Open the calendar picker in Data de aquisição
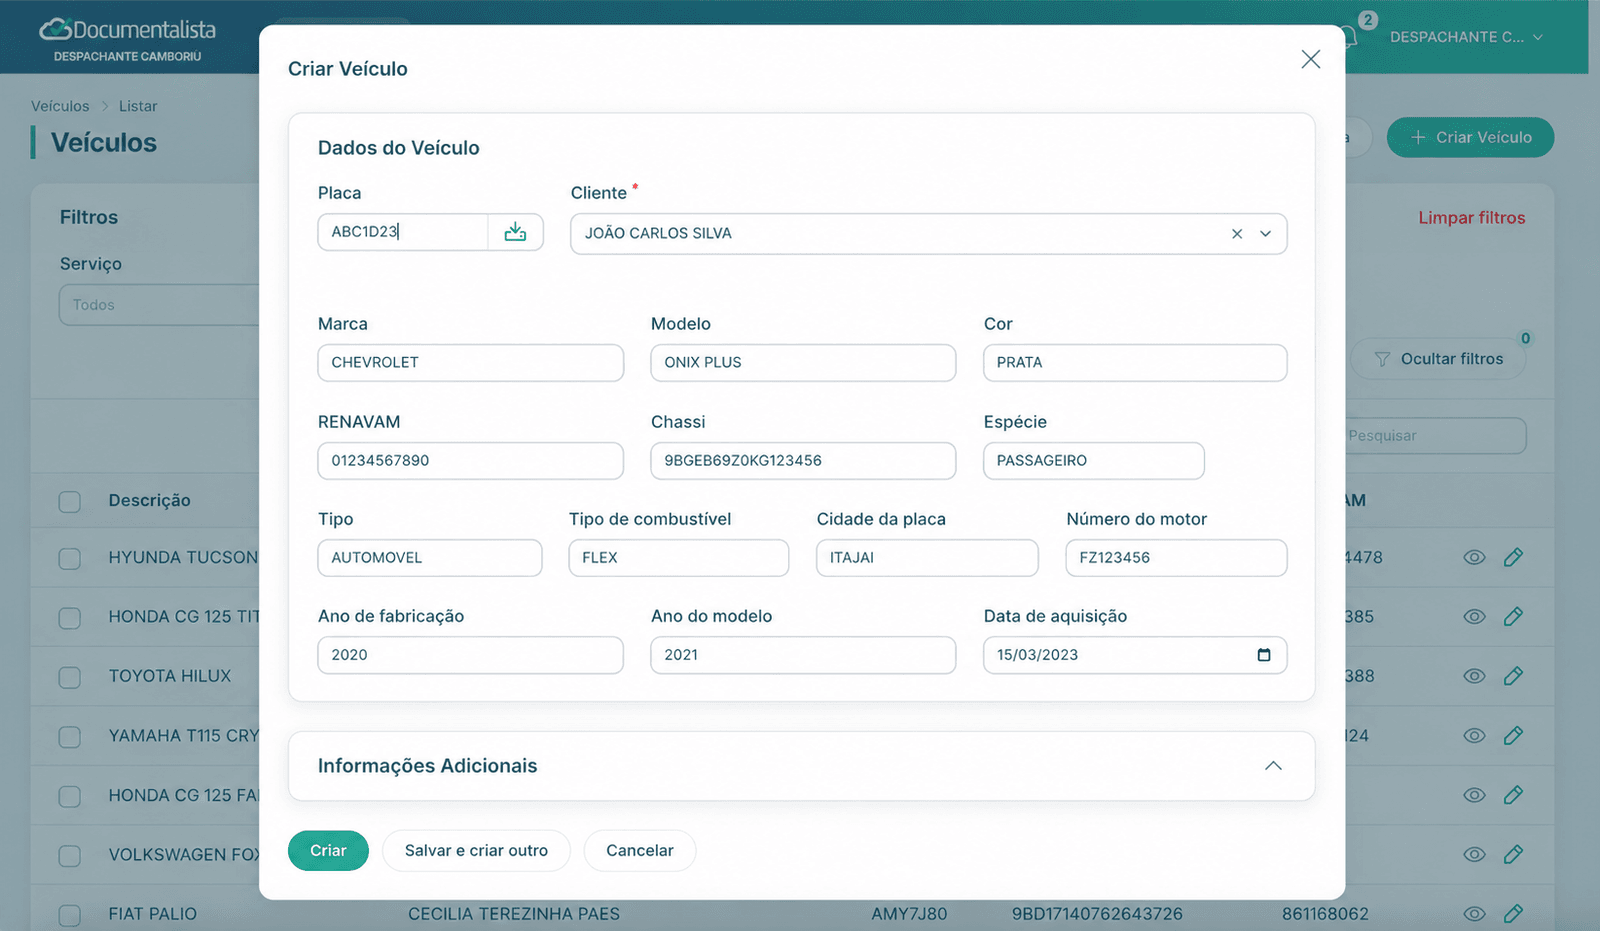 pyautogui.click(x=1264, y=655)
